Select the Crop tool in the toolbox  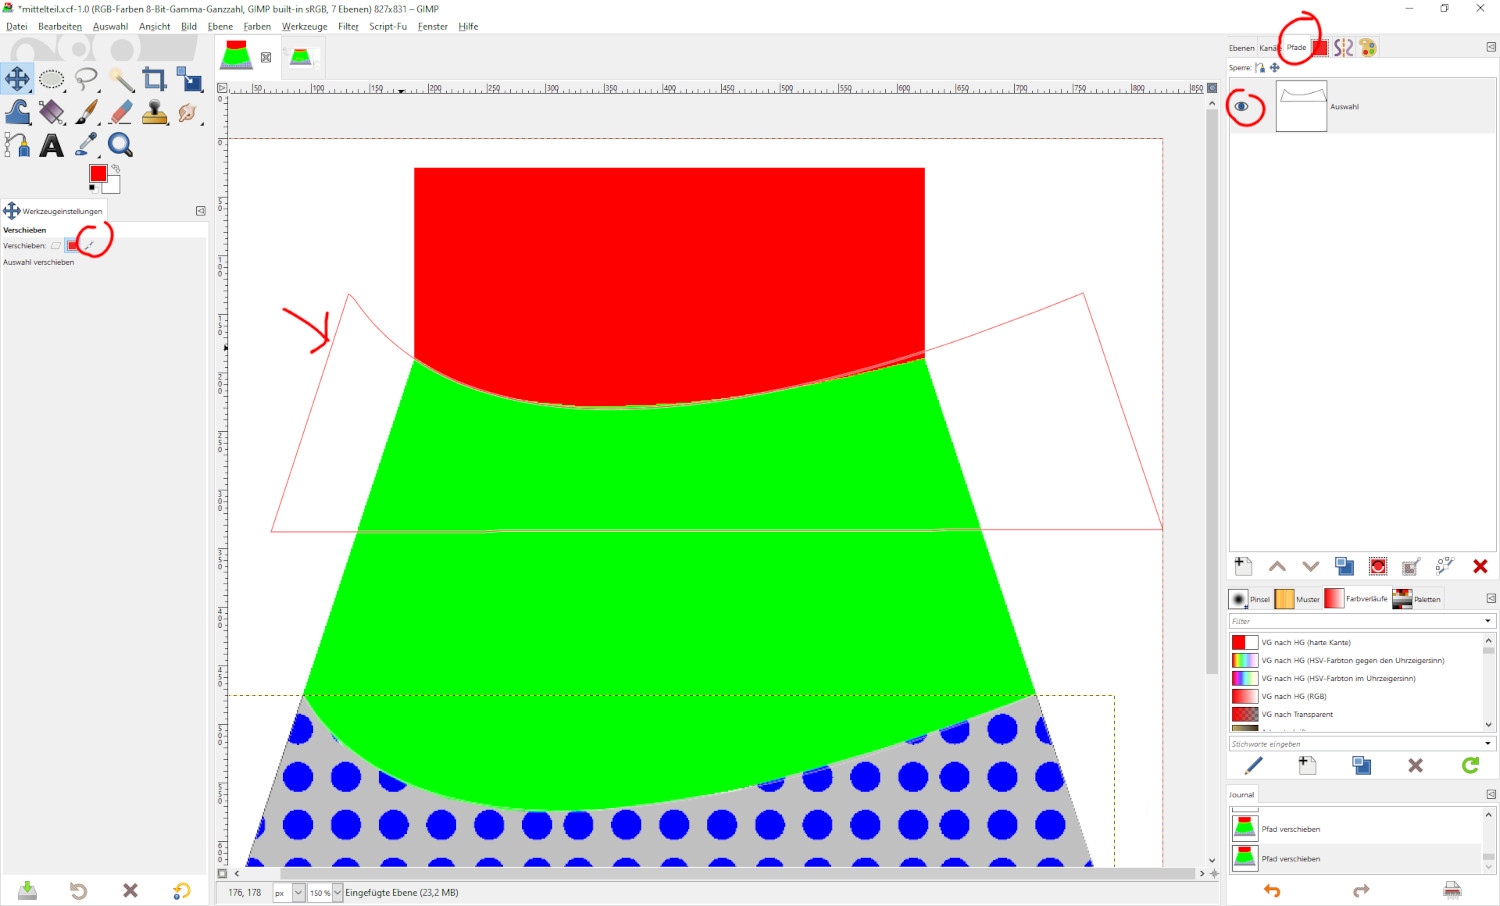[x=154, y=79]
